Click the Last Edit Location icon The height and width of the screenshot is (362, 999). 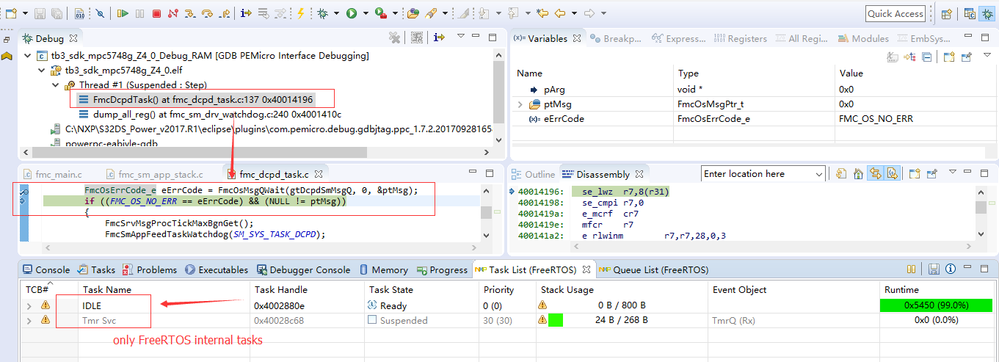542,13
